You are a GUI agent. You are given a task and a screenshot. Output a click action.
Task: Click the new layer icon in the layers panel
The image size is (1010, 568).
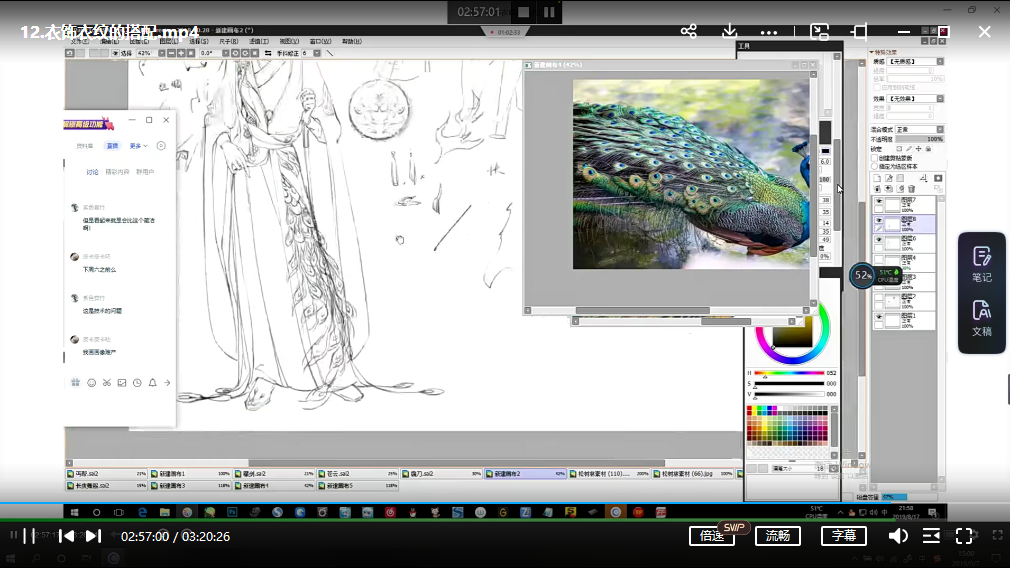[877, 178]
